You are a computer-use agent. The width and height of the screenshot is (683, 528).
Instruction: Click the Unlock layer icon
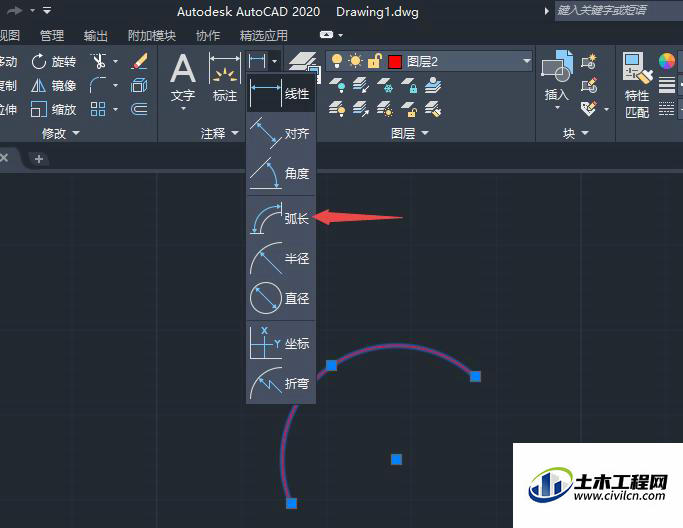click(409, 109)
